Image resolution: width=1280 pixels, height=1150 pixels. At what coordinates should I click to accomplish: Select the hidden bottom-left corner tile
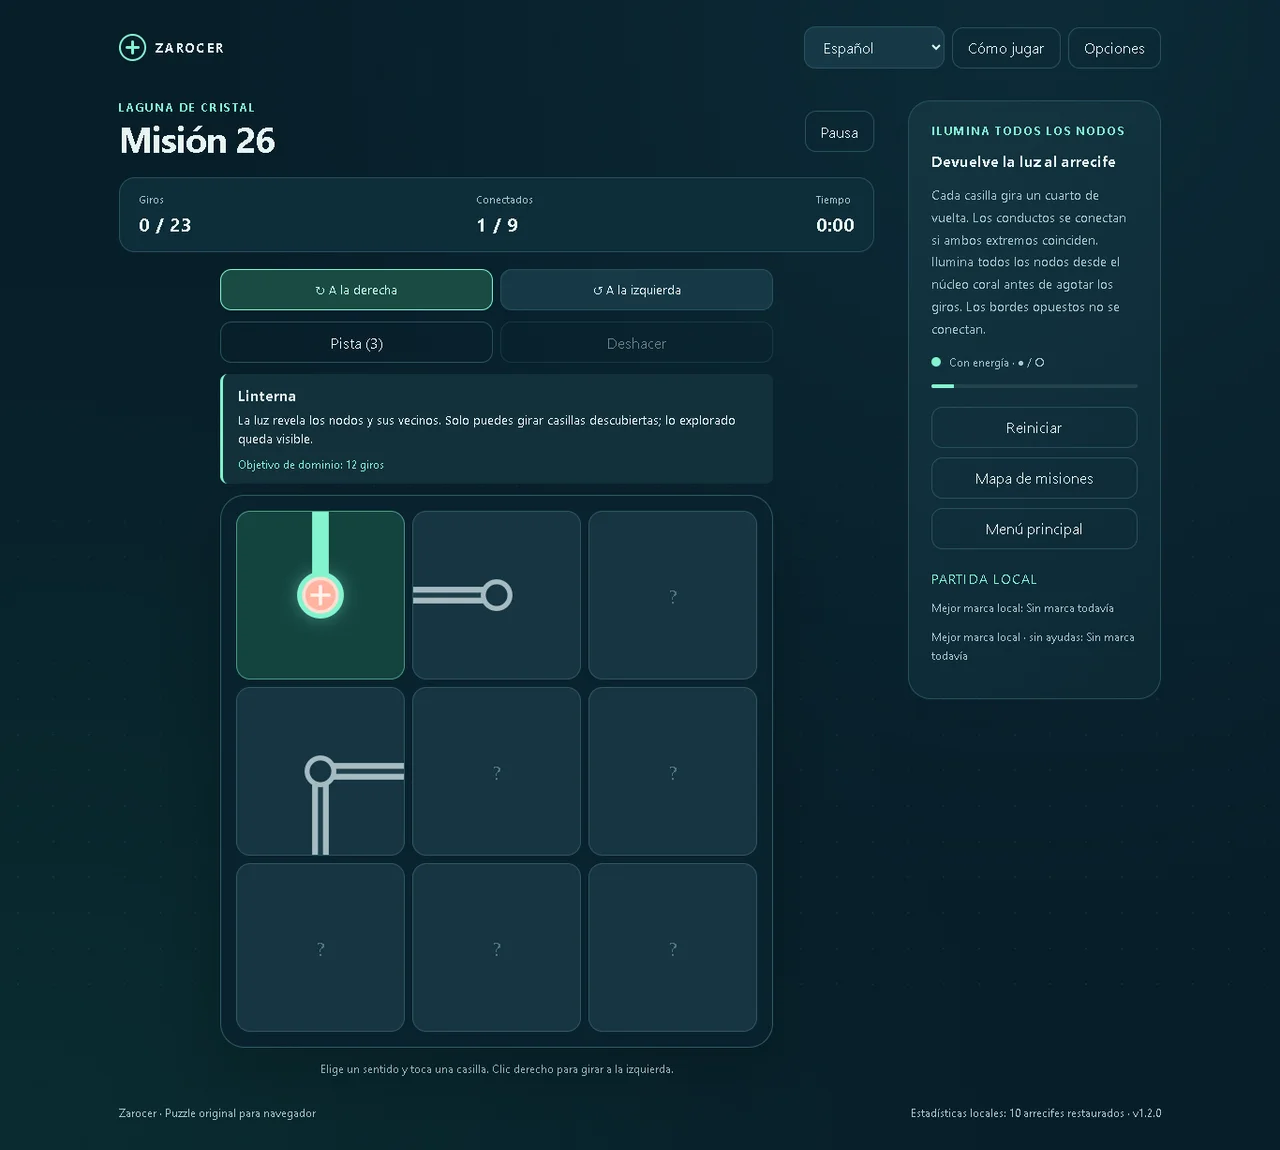coord(320,947)
